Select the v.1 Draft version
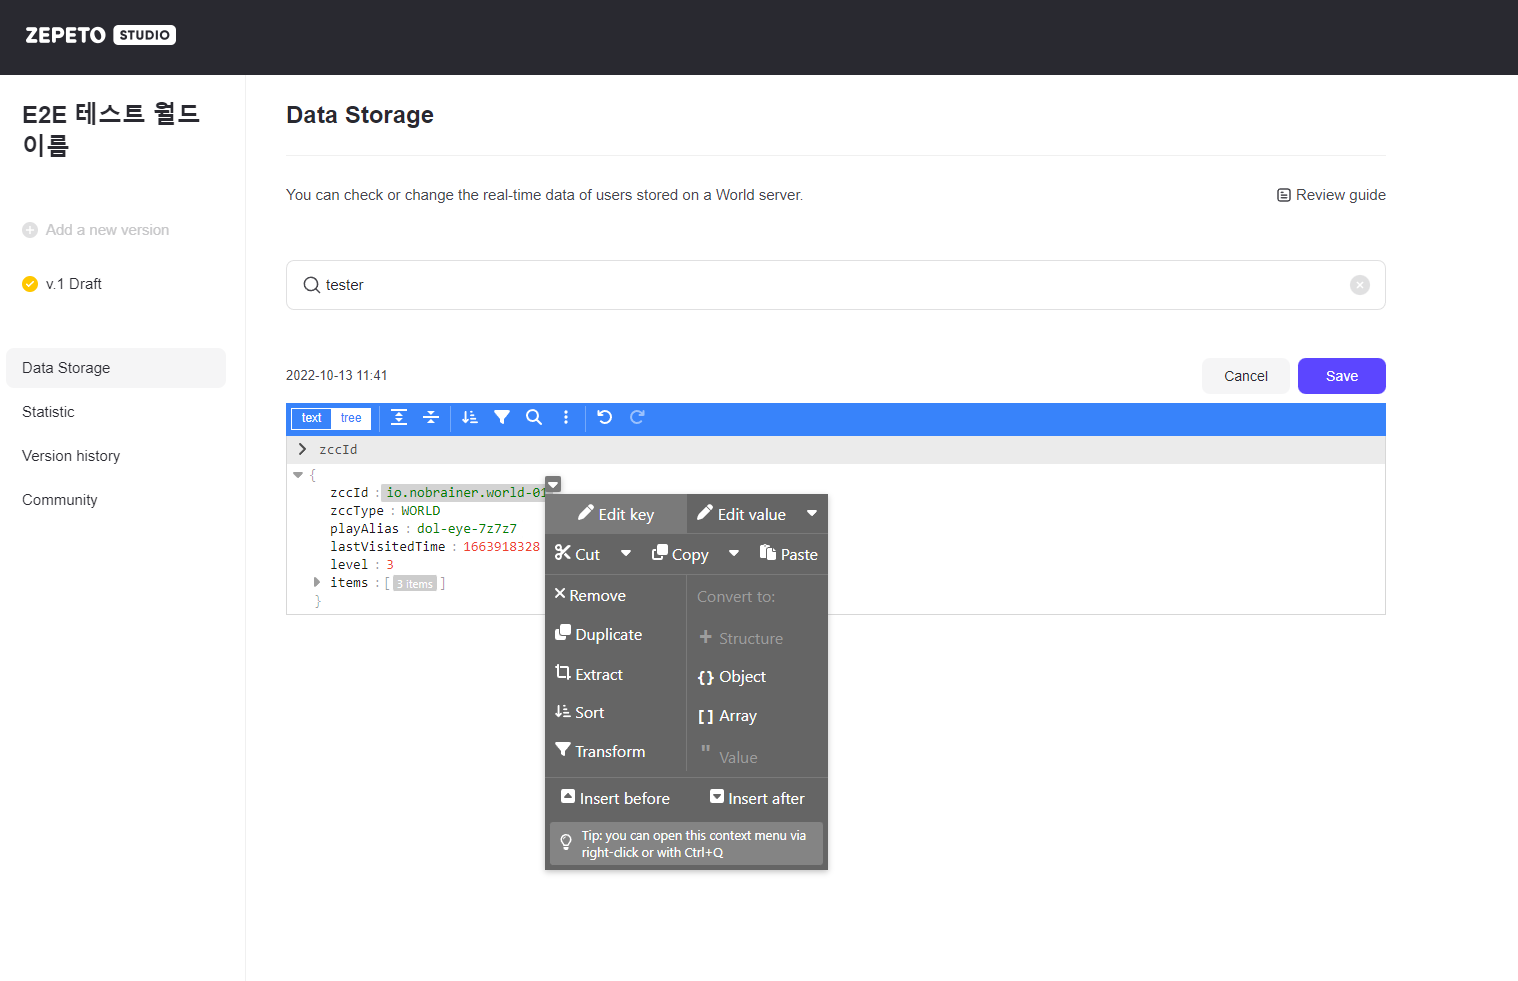The width and height of the screenshot is (1518, 981). coord(62,284)
